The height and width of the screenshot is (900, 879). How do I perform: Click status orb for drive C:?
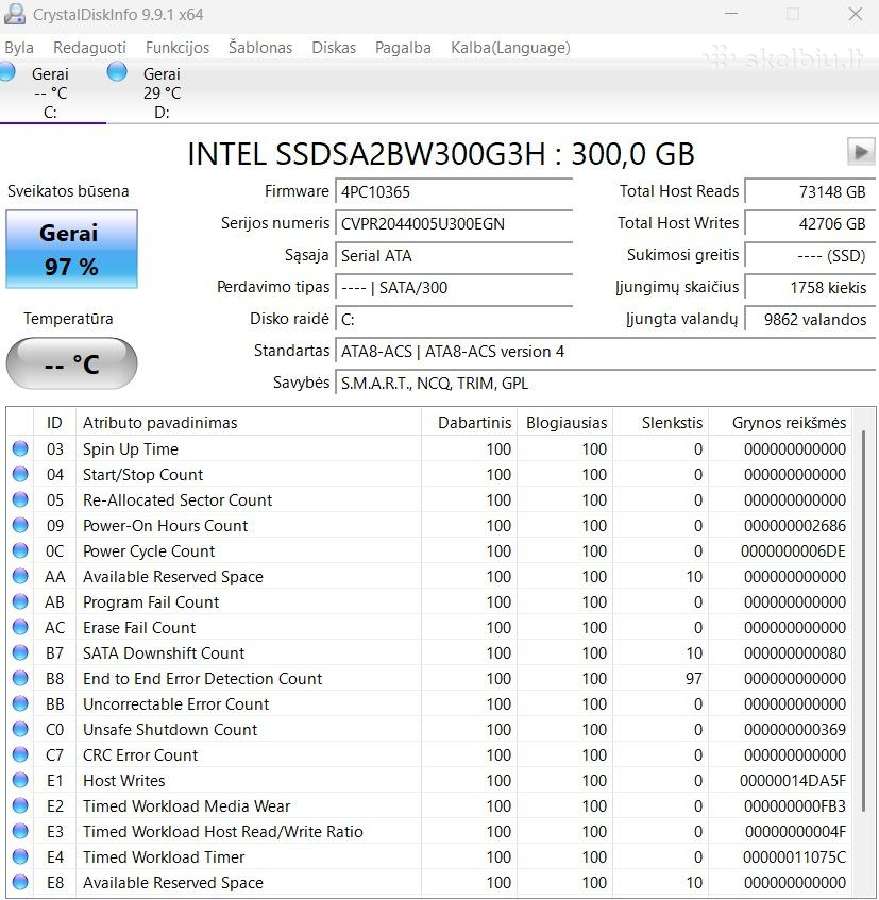[7, 72]
